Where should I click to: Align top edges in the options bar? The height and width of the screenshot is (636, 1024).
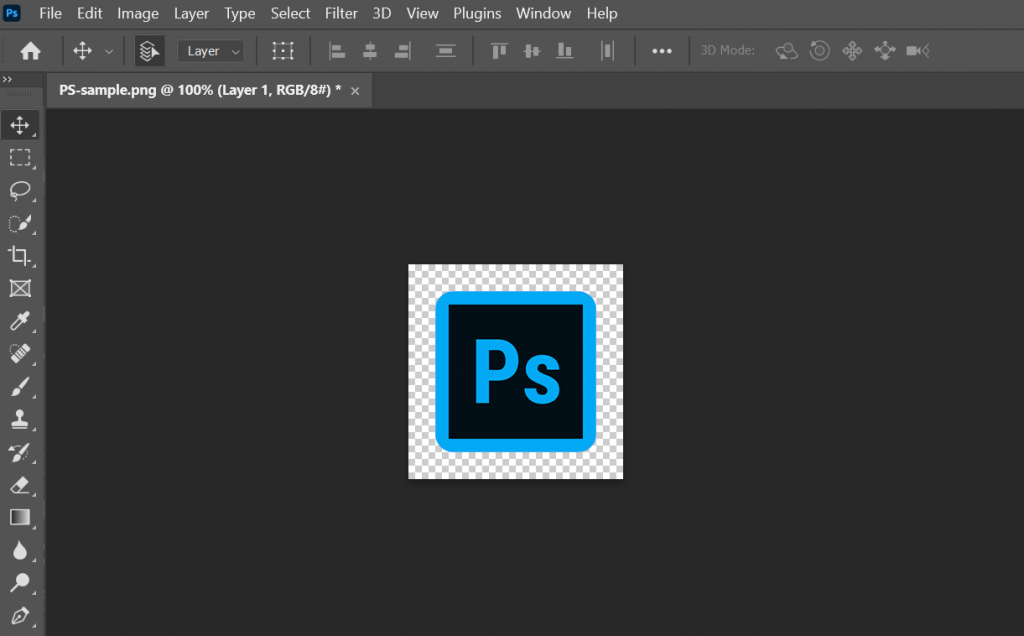pyautogui.click(x=498, y=50)
